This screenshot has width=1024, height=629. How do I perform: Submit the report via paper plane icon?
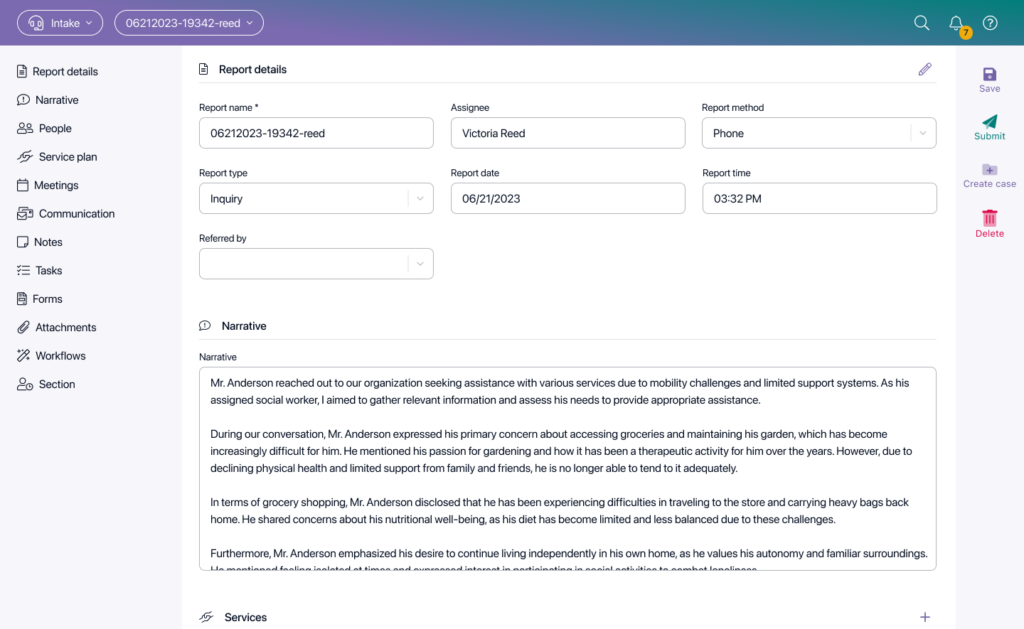tap(989, 127)
